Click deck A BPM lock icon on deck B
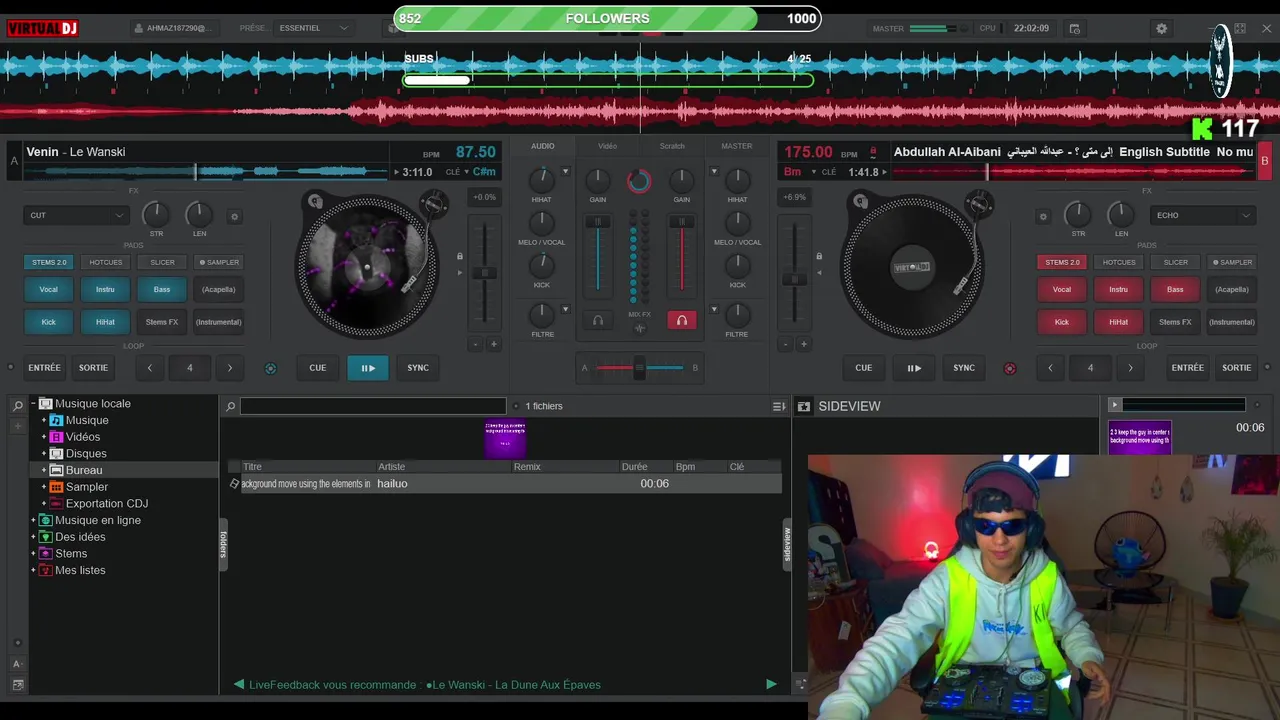 coord(873,152)
